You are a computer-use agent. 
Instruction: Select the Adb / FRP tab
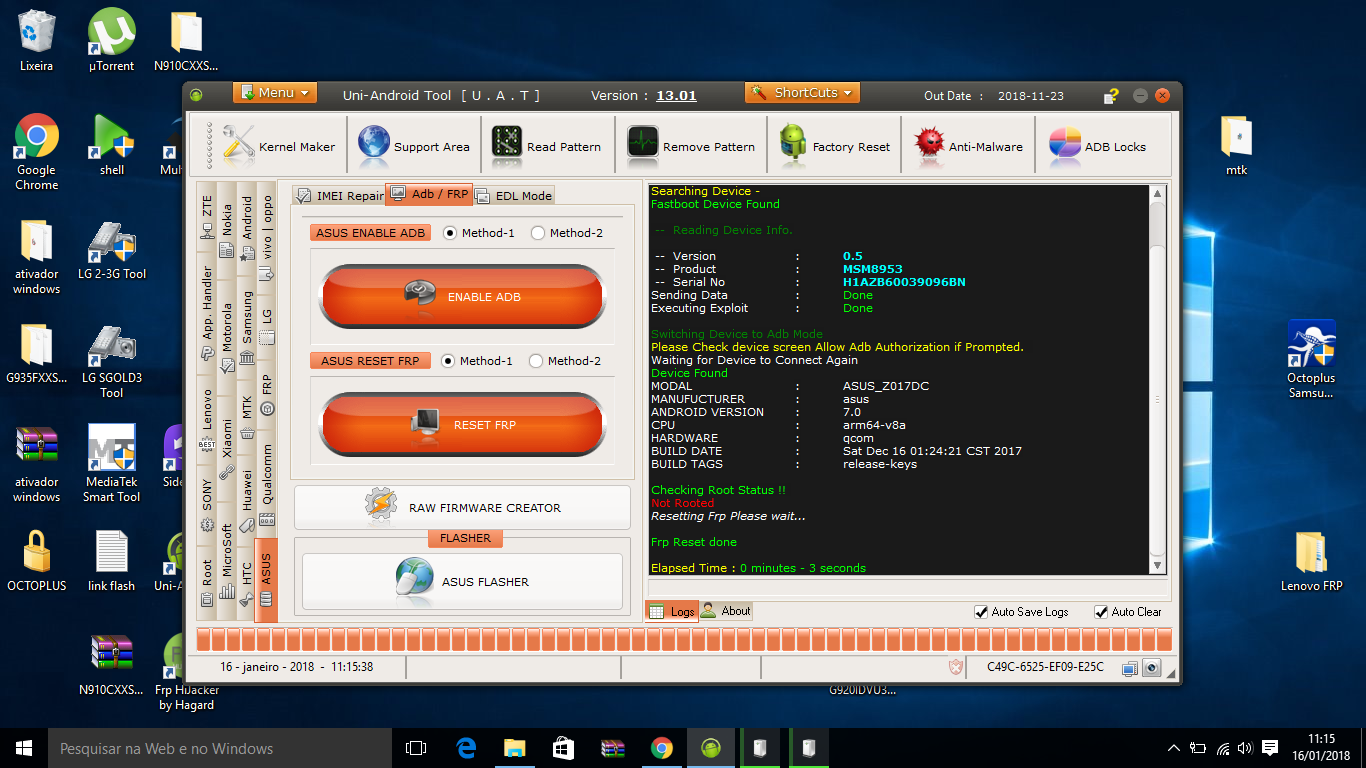429,194
